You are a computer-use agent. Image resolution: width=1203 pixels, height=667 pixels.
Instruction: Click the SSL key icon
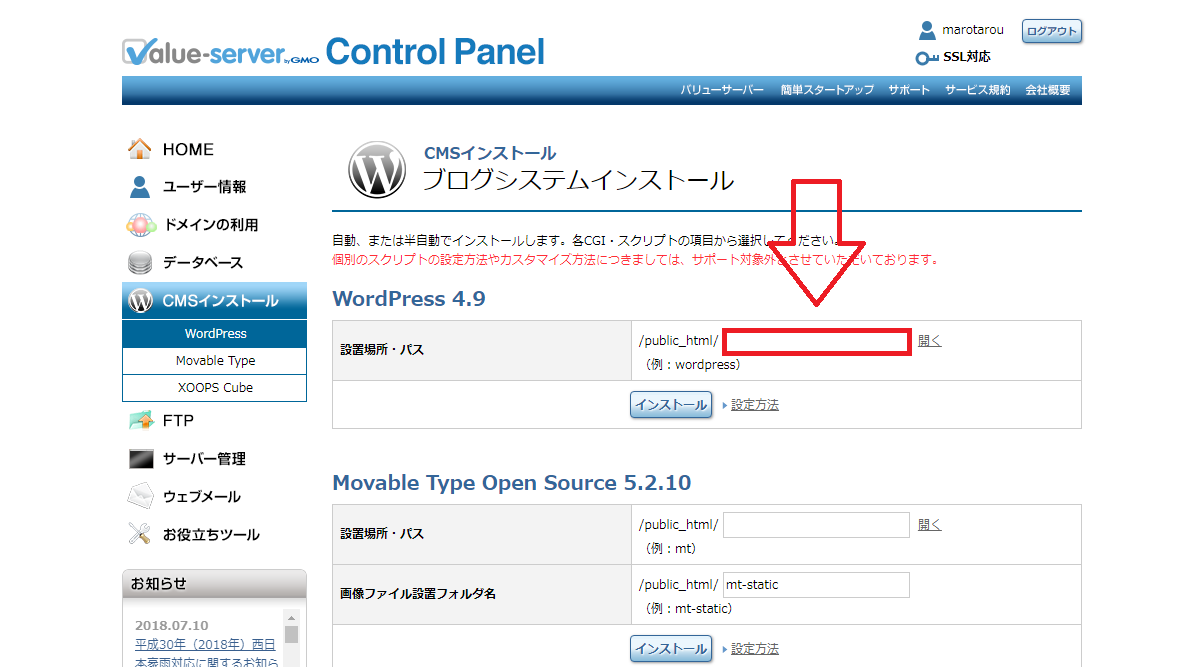927,58
